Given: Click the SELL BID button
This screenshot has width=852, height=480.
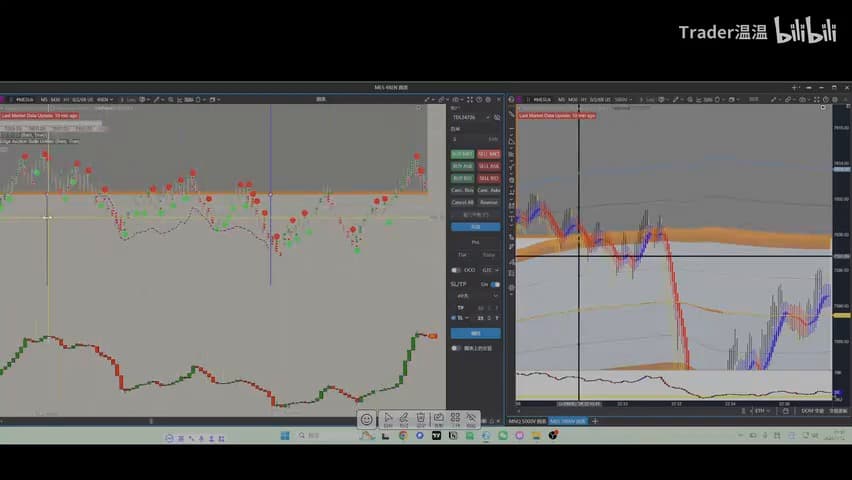Looking at the screenshot, I should (x=488, y=178).
